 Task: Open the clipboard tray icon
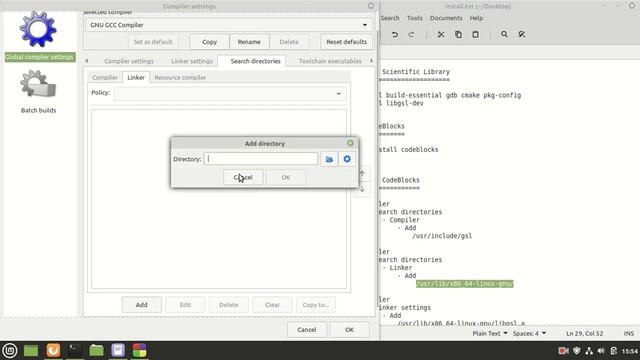click(x=613, y=351)
